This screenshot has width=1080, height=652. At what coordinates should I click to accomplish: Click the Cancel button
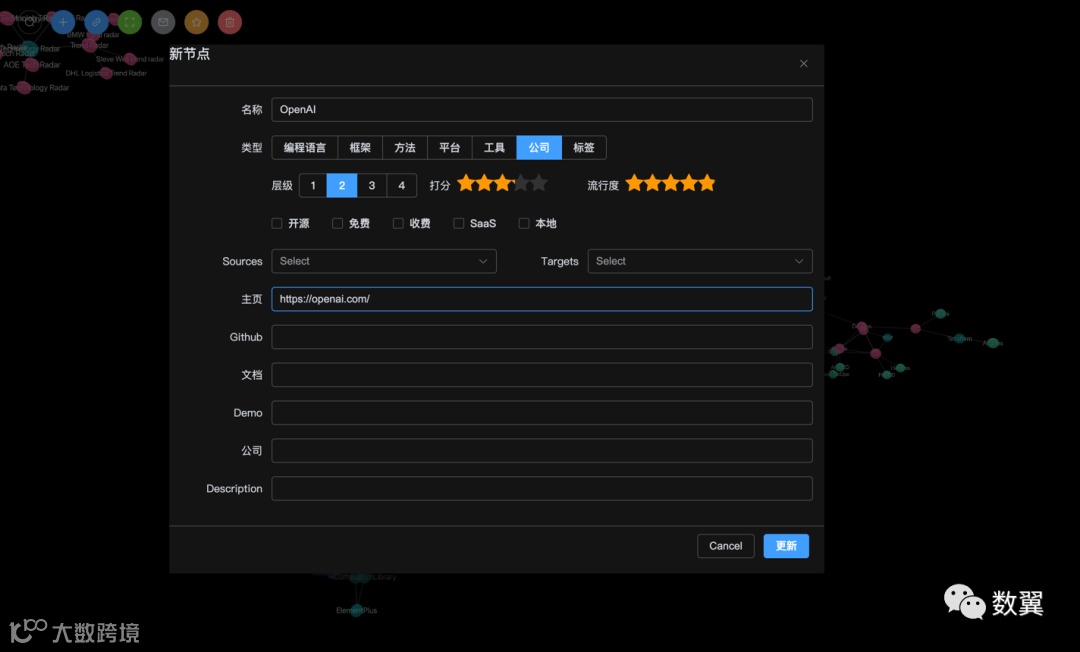tap(726, 546)
